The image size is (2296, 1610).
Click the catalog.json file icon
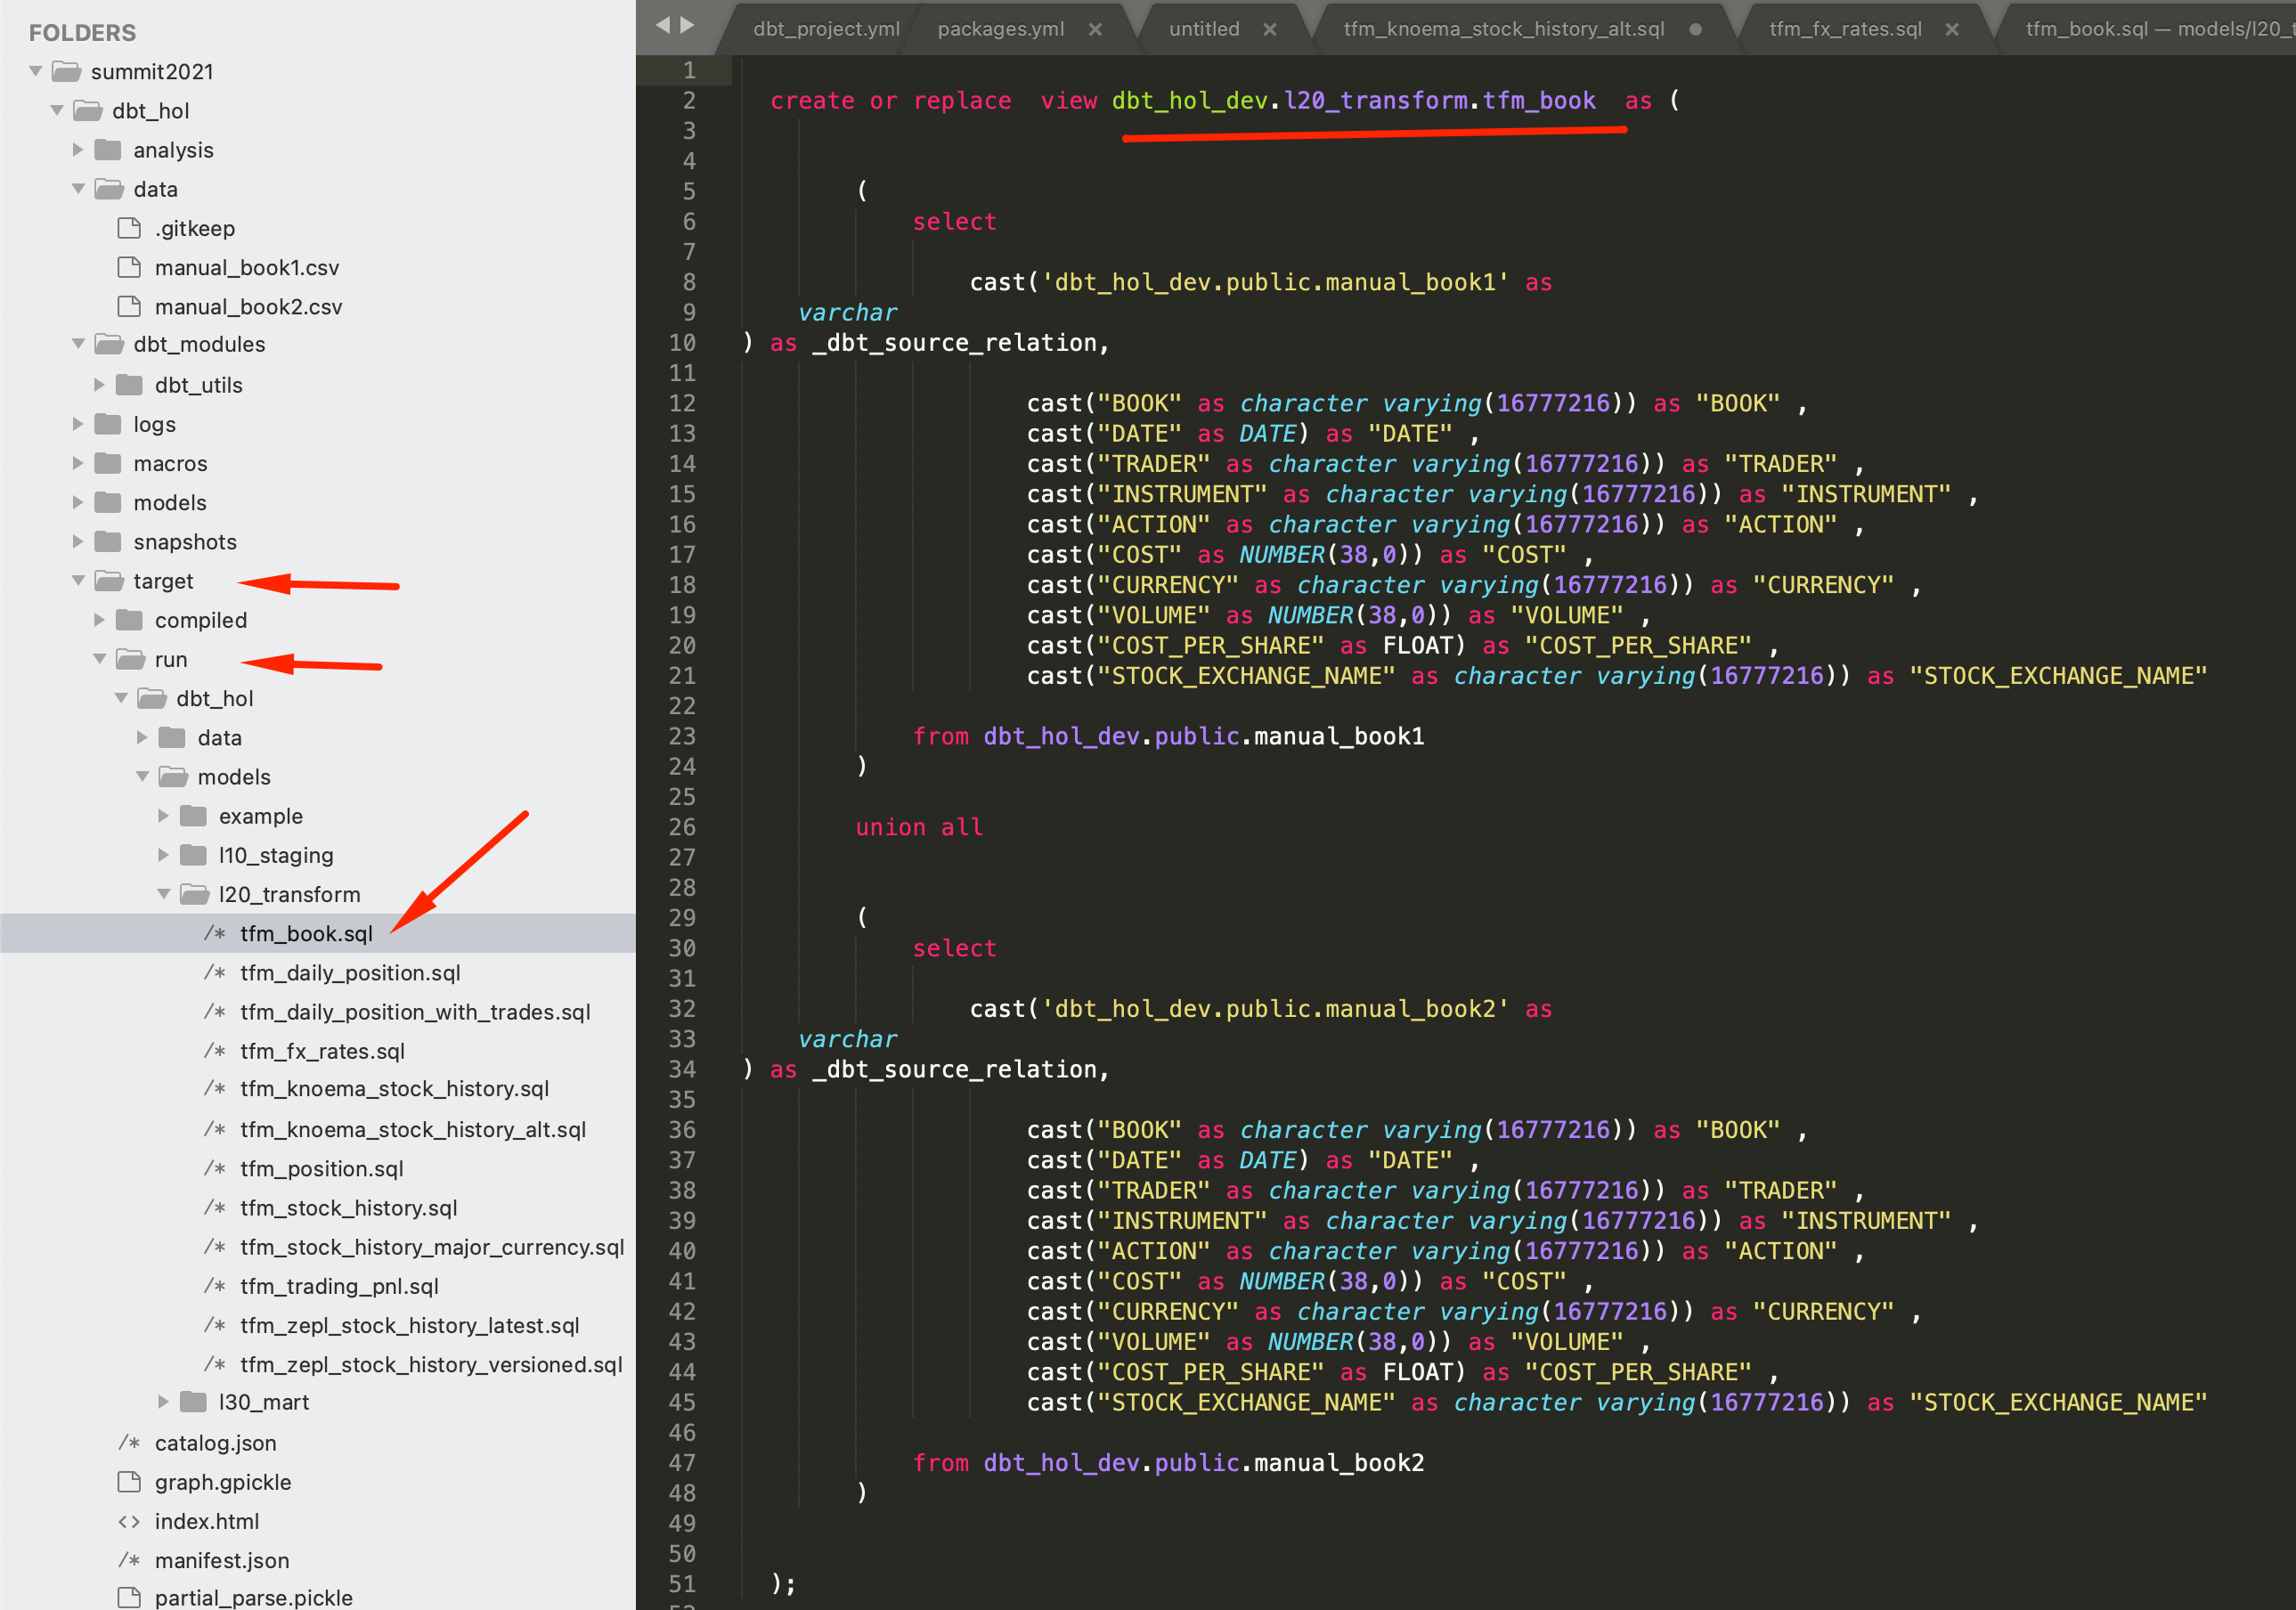tap(129, 1443)
